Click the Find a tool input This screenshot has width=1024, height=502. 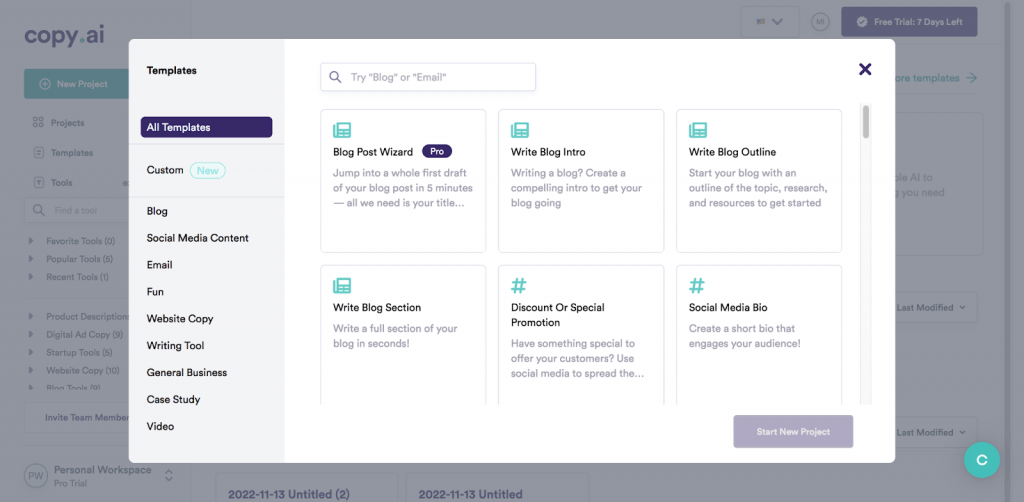[x=76, y=210]
